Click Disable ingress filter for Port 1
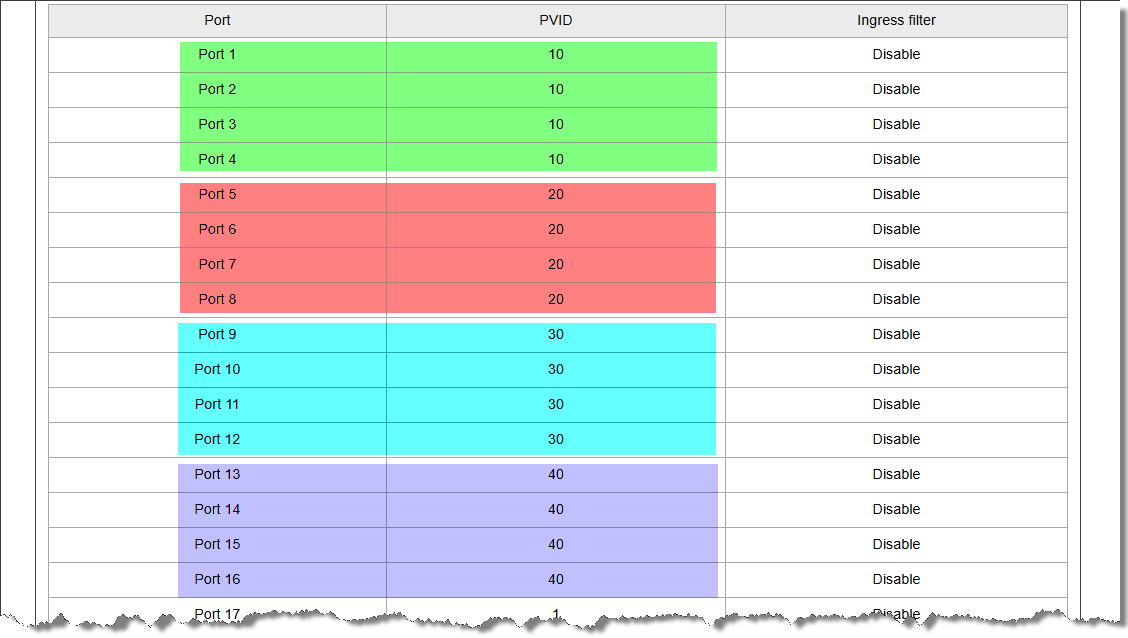The height and width of the screenshot is (638, 1128). click(896, 55)
